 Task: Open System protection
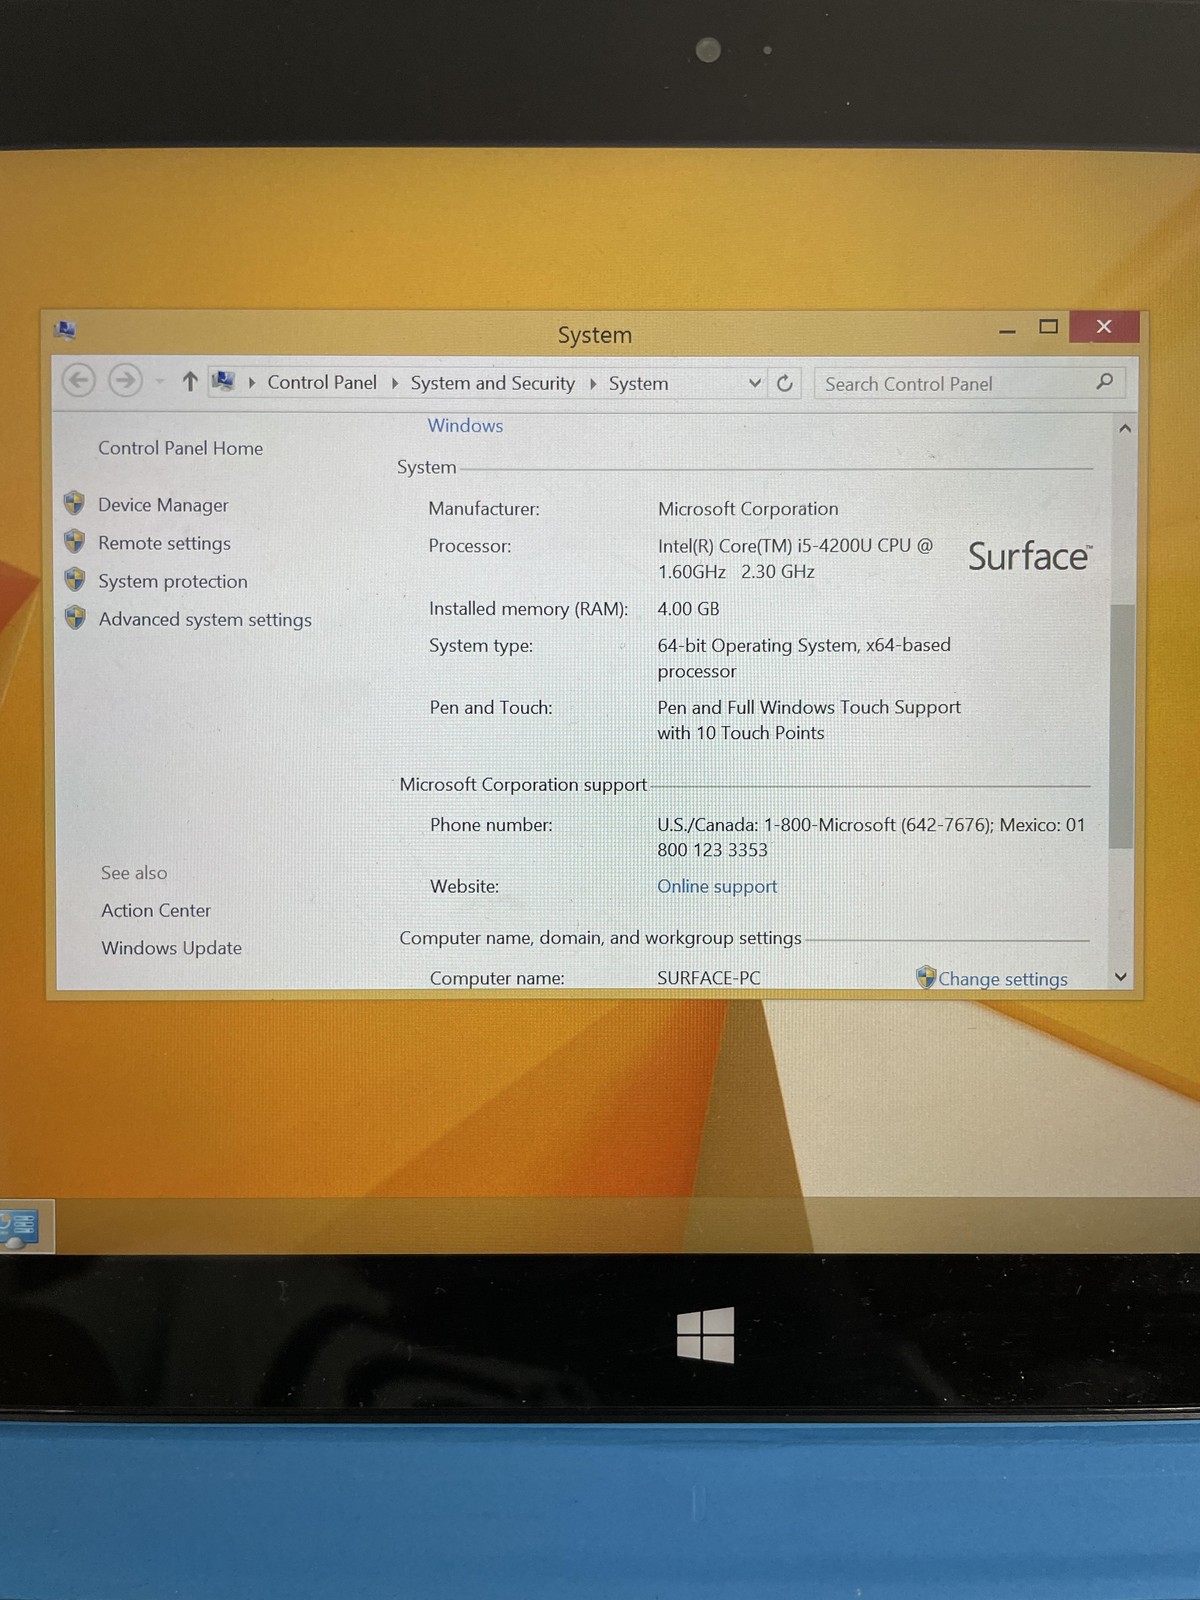pyautogui.click(x=172, y=581)
